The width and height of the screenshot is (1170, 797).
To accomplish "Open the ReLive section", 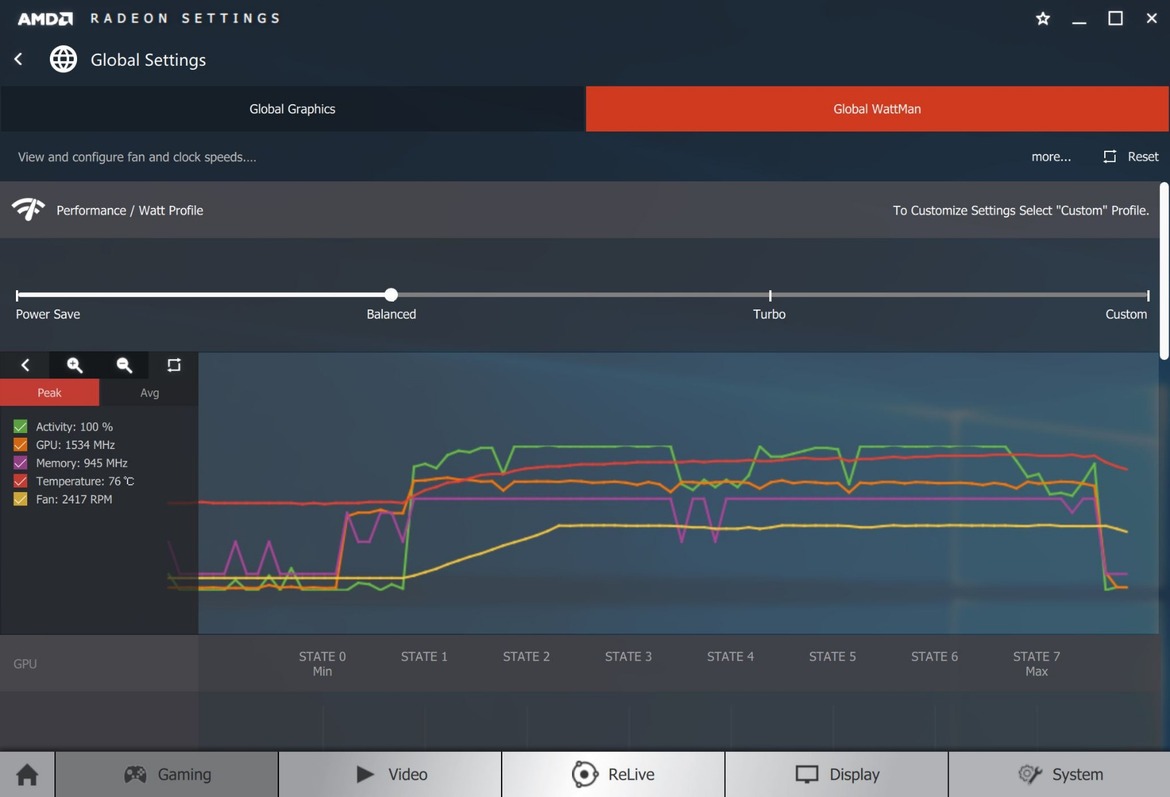I will point(613,775).
